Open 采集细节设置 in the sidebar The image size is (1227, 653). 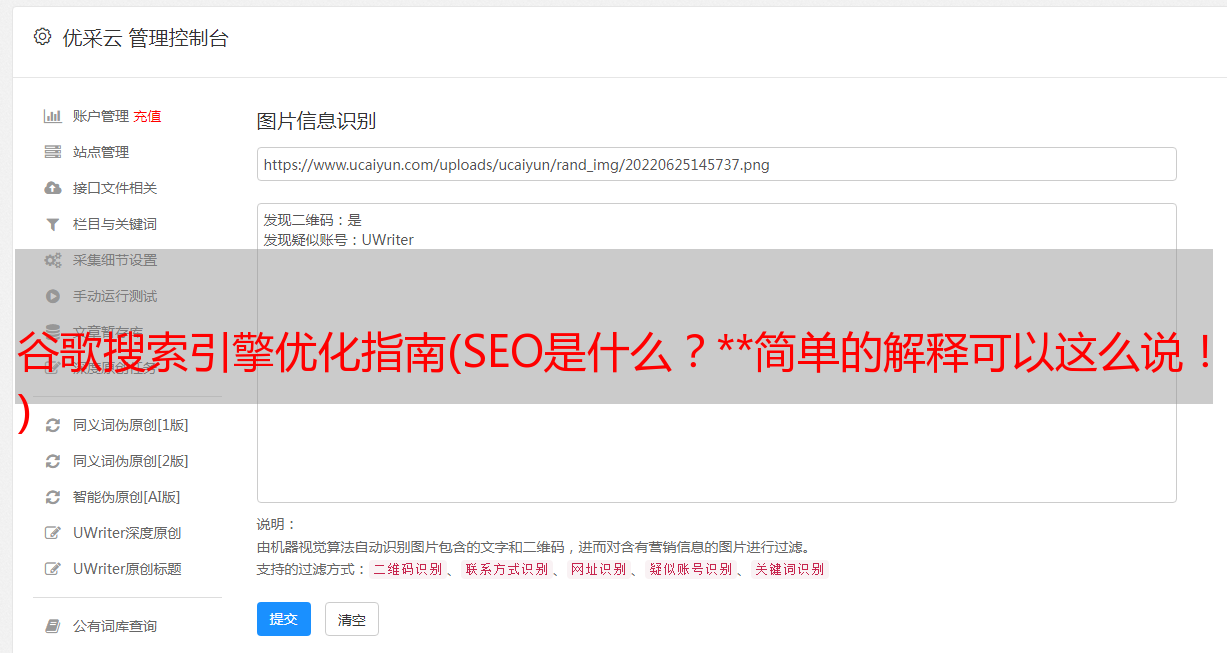click(x=115, y=260)
